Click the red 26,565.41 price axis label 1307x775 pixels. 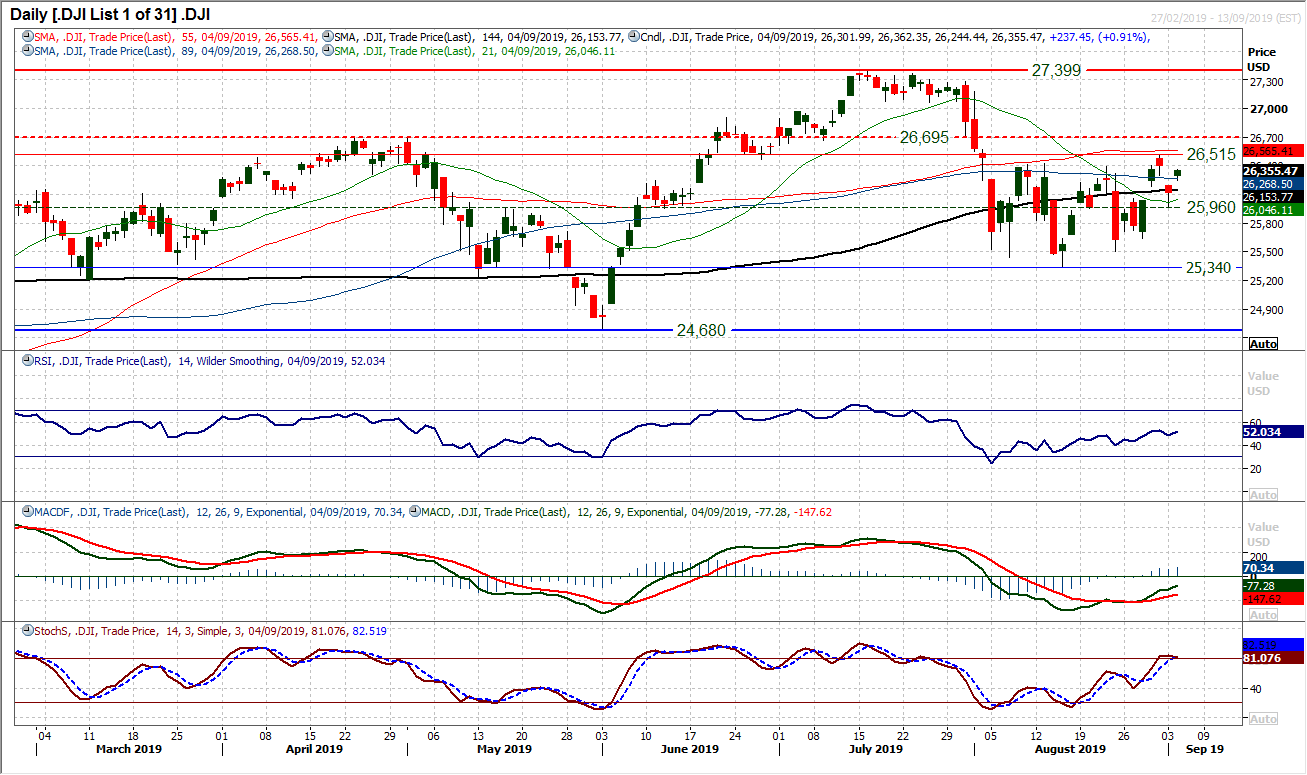pyautogui.click(x=1272, y=151)
